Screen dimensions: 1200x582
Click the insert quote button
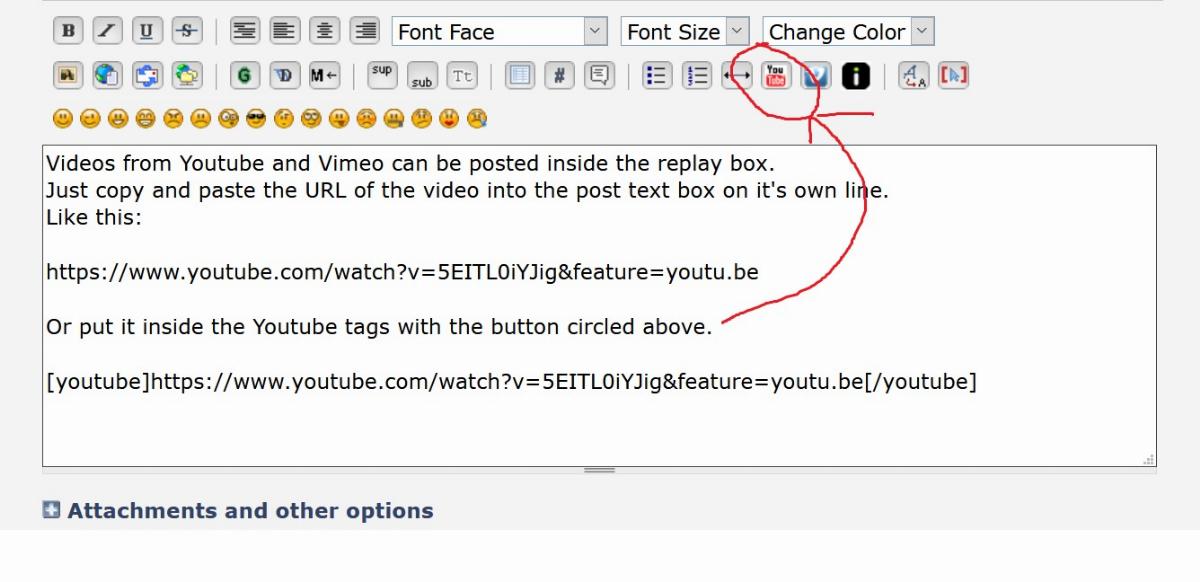point(599,76)
